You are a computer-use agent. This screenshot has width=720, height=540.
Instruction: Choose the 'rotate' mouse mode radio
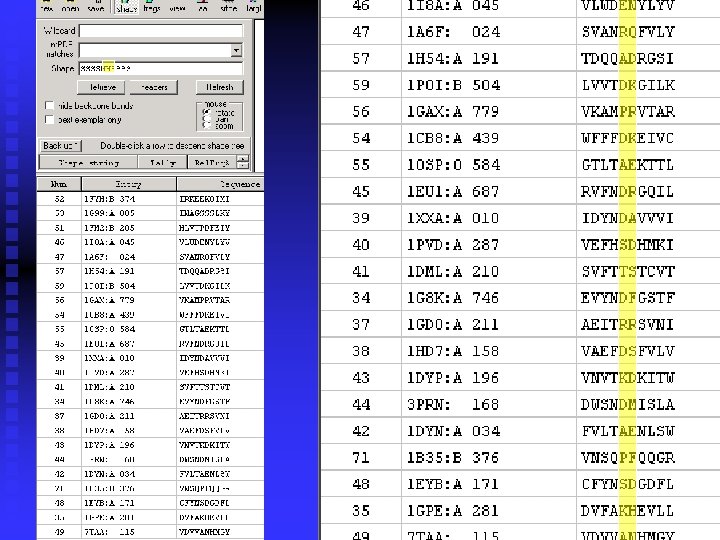coord(207,112)
